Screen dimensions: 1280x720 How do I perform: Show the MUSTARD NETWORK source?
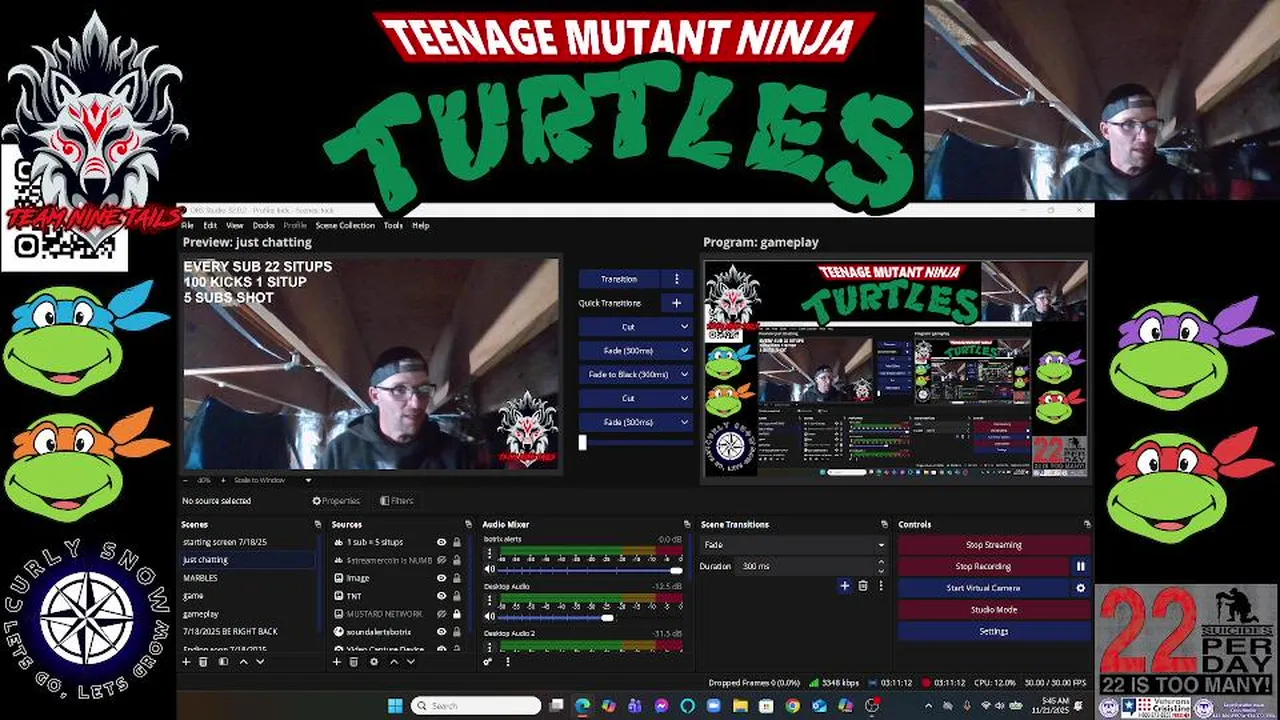point(441,614)
